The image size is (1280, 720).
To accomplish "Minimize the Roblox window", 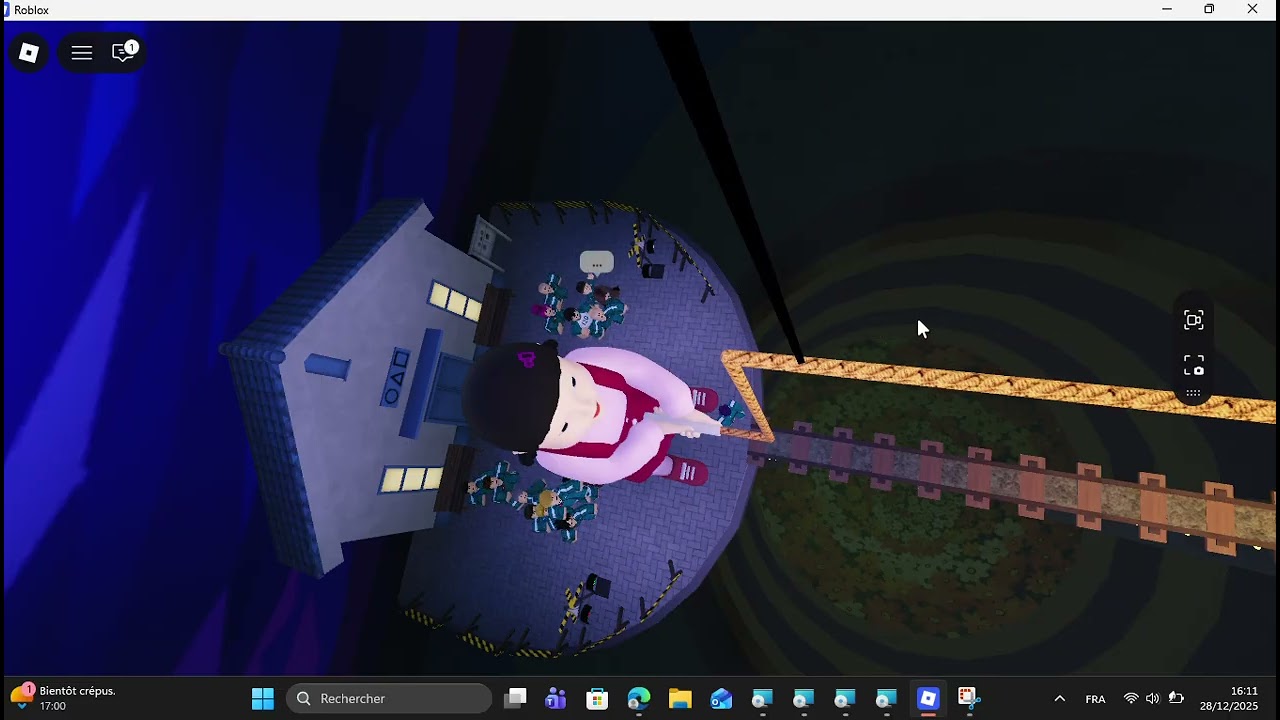I will [x=1166, y=9].
